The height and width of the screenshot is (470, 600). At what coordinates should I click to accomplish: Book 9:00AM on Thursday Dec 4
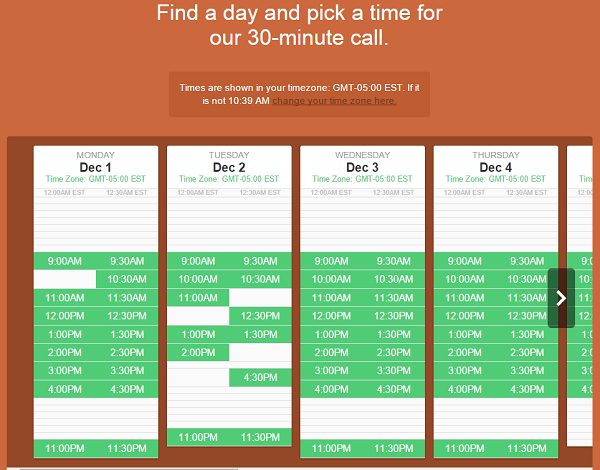coord(465,261)
